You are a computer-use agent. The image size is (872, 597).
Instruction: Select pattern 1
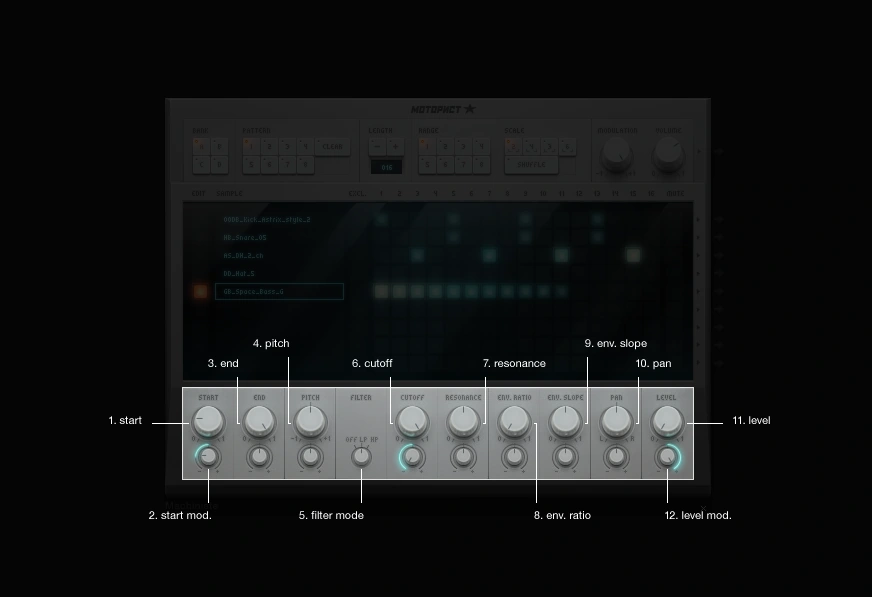pos(251,147)
